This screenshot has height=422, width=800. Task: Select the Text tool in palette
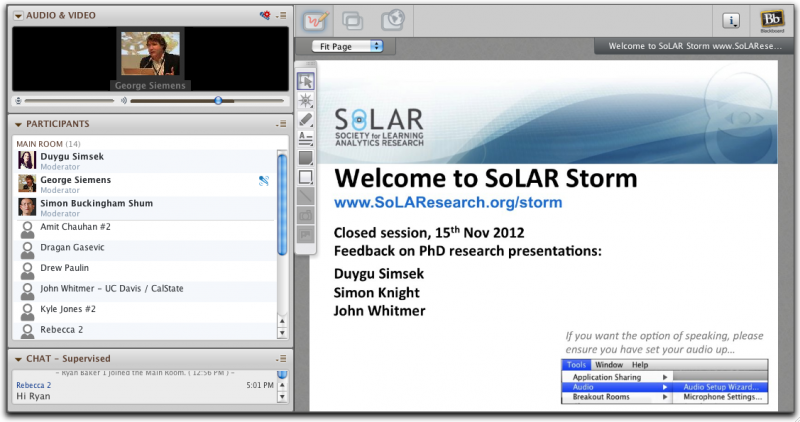point(306,138)
